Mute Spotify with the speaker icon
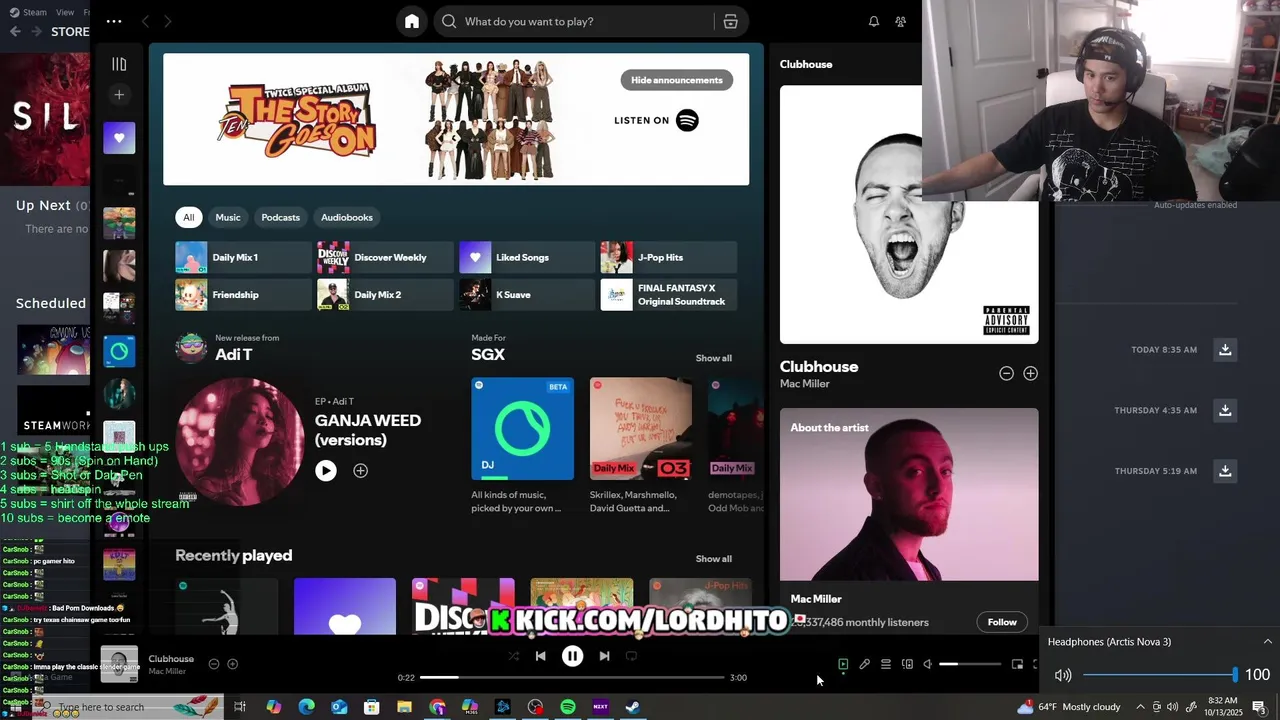The width and height of the screenshot is (1280, 720). (x=928, y=664)
